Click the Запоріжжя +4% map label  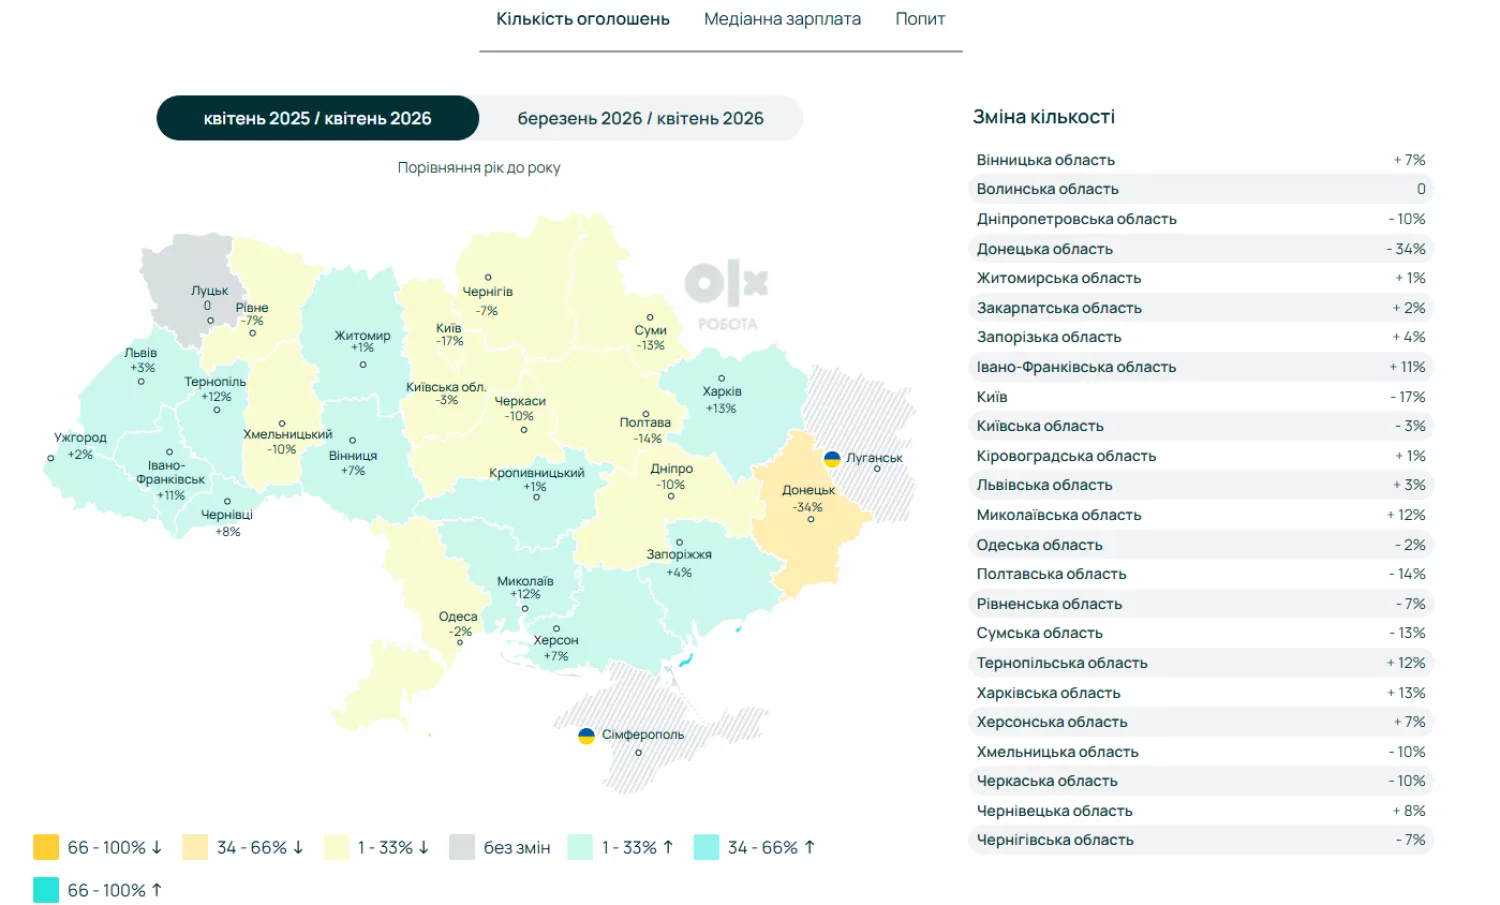[x=679, y=563]
